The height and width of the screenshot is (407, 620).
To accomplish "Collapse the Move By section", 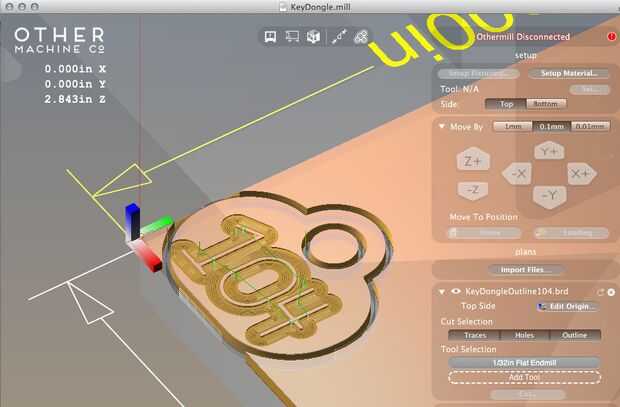I will pyautogui.click(x=442, y=127).
